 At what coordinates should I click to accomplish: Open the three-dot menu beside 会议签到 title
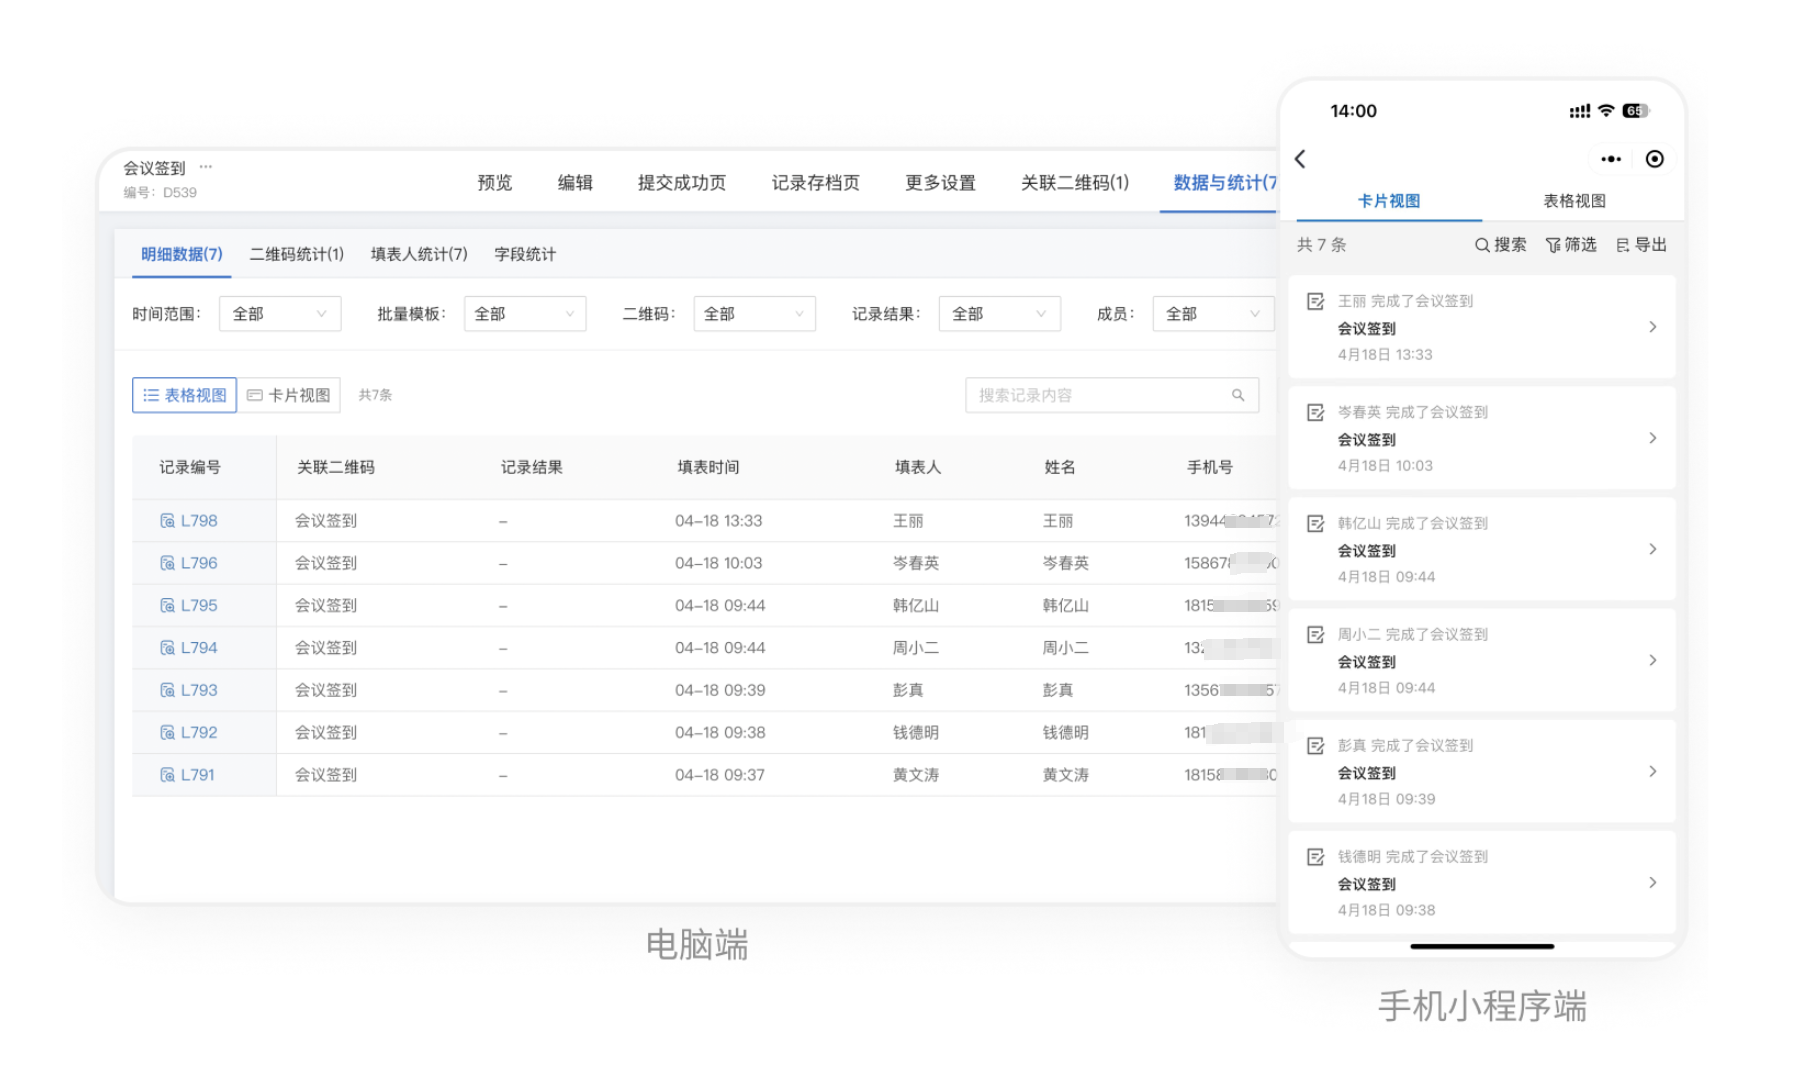pyautogui.click(x=206, y=167)
